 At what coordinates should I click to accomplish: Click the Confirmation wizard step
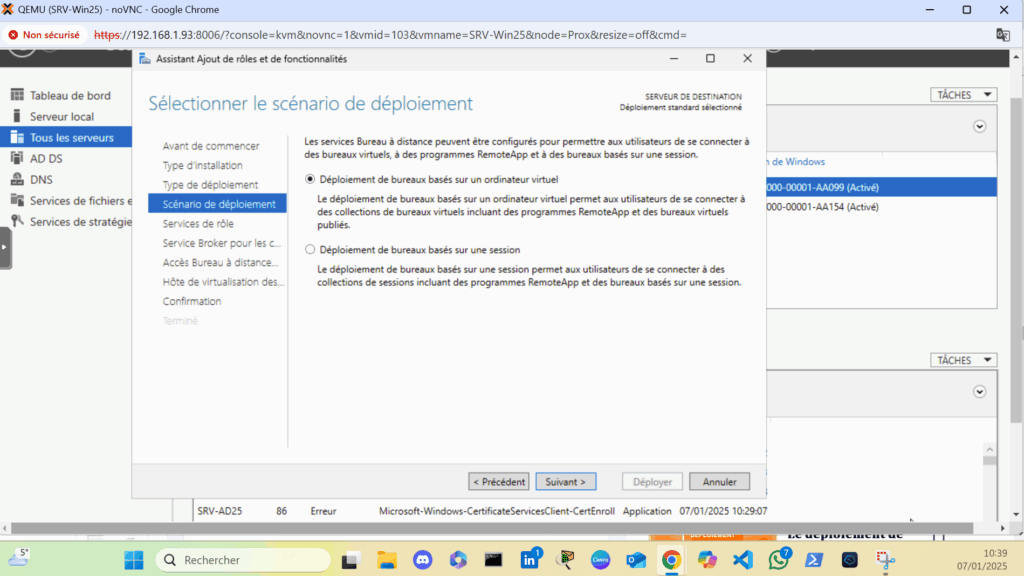(192, 301)
